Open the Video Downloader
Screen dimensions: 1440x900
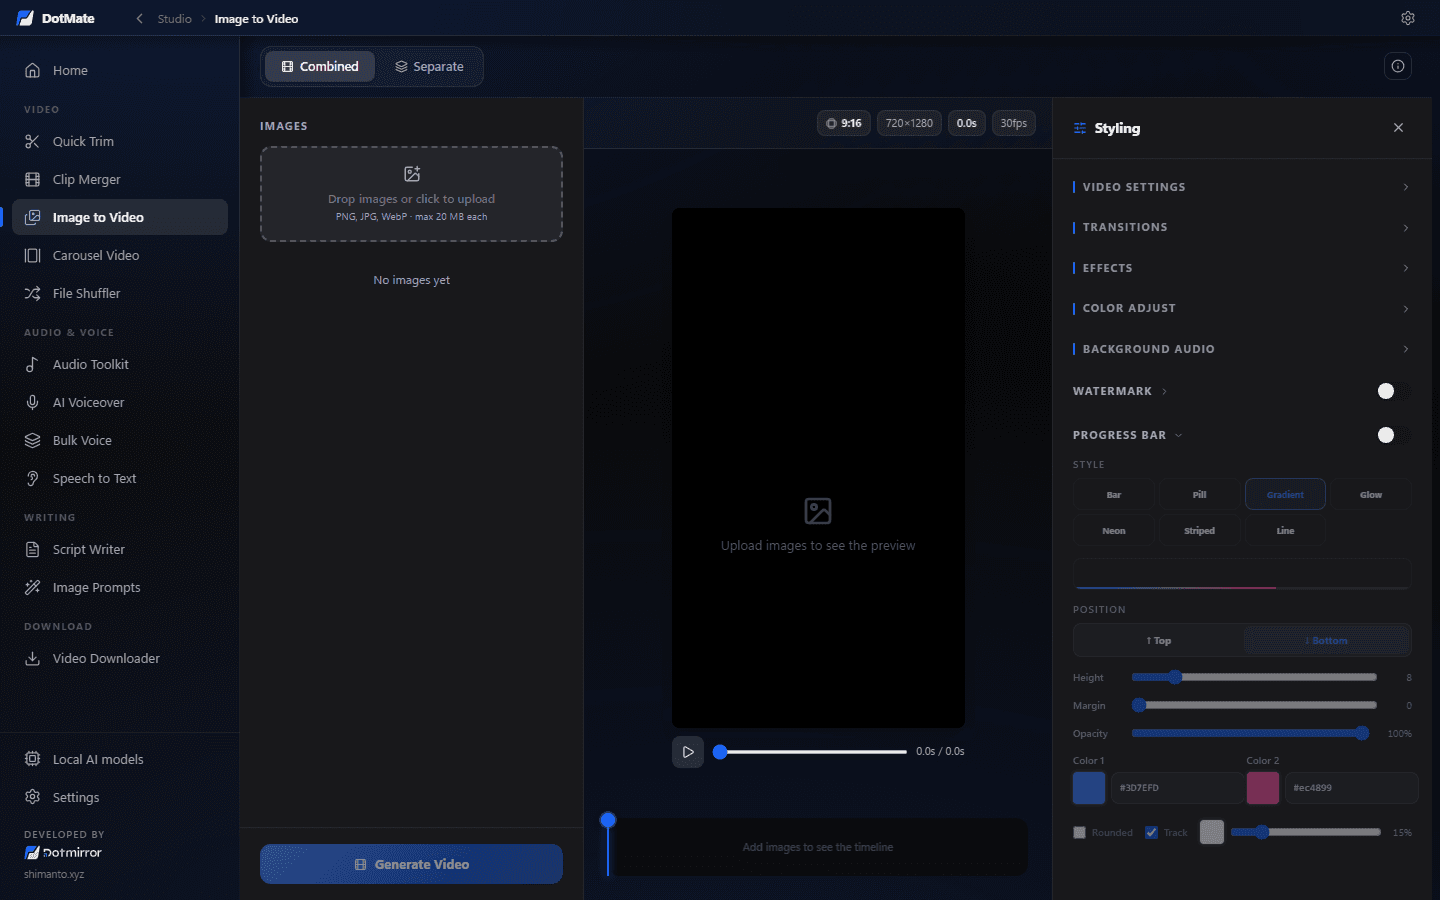(x=120, y=658)
